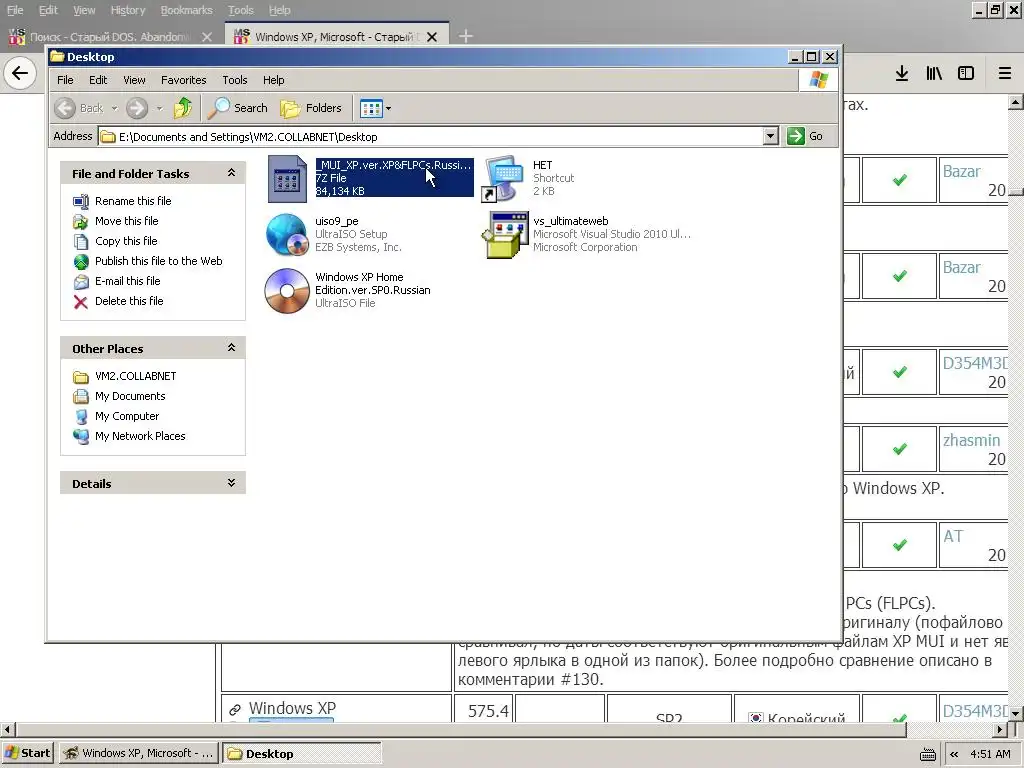Open the Explorer Tools menu
The image size is (1024, 768).
click(234, 80)
